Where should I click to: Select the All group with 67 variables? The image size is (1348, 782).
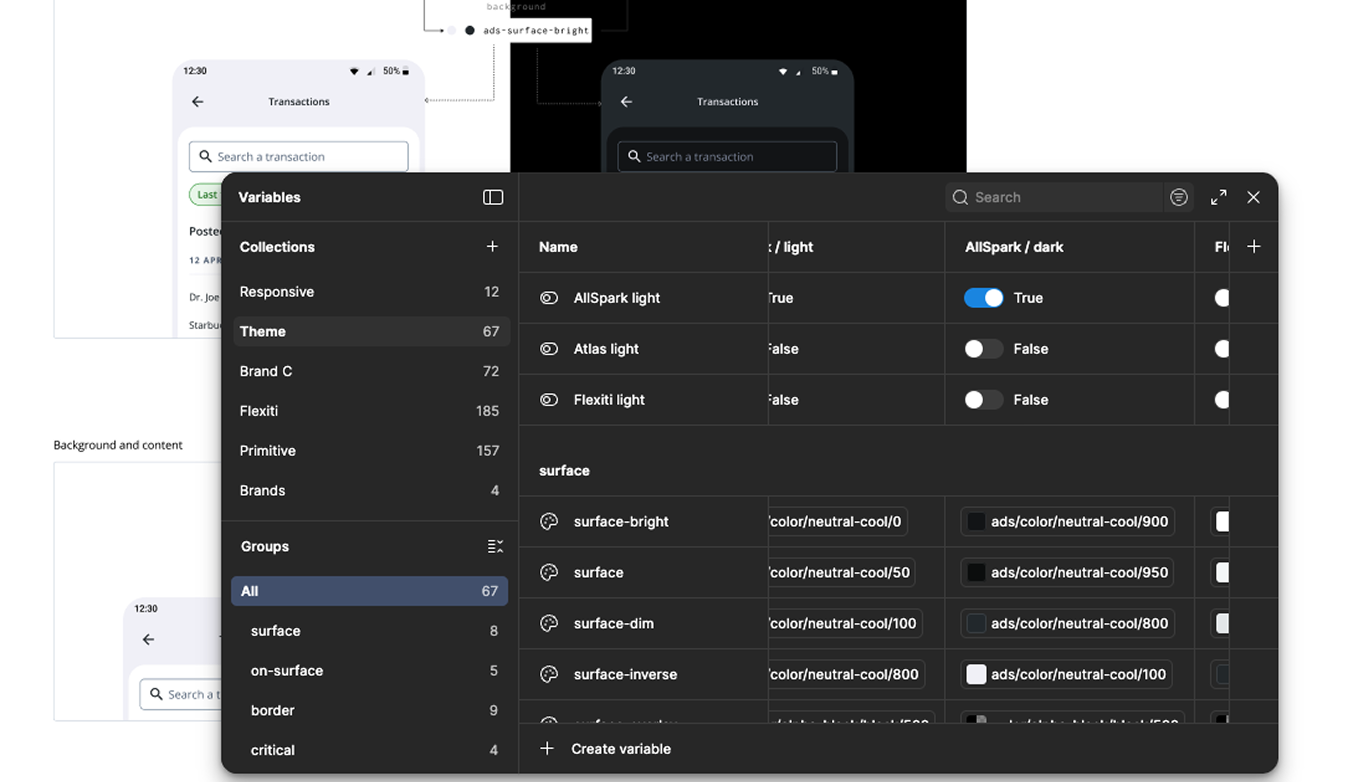369,591
